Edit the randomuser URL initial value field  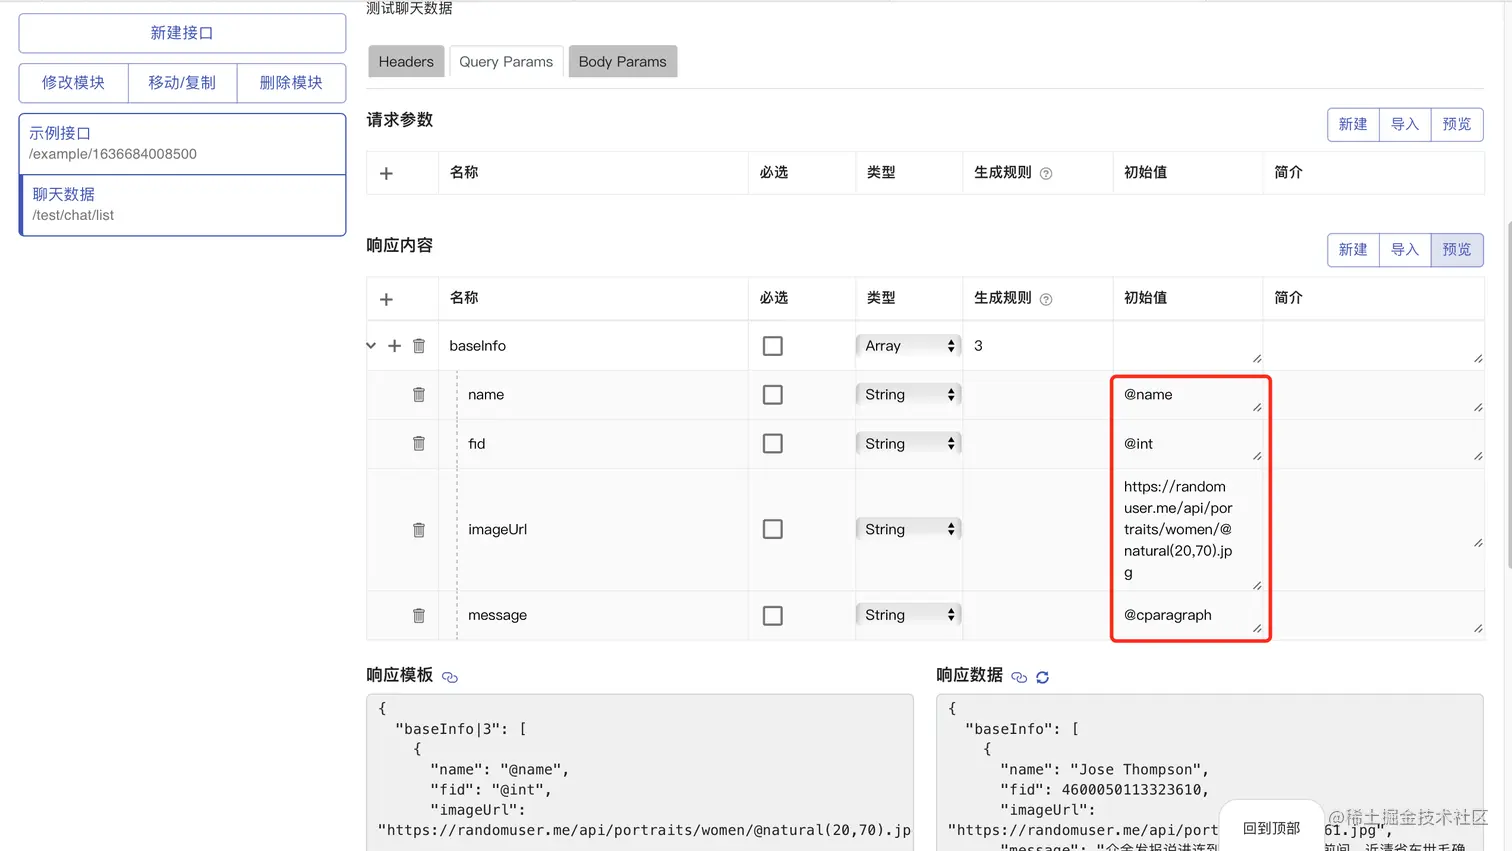click(1188, 530)
